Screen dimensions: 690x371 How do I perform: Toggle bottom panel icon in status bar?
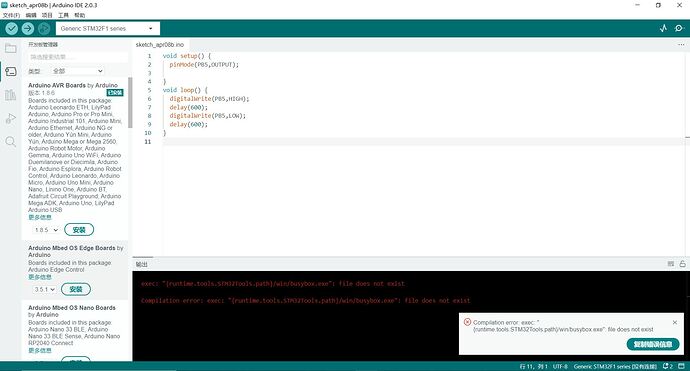[682, 366]
